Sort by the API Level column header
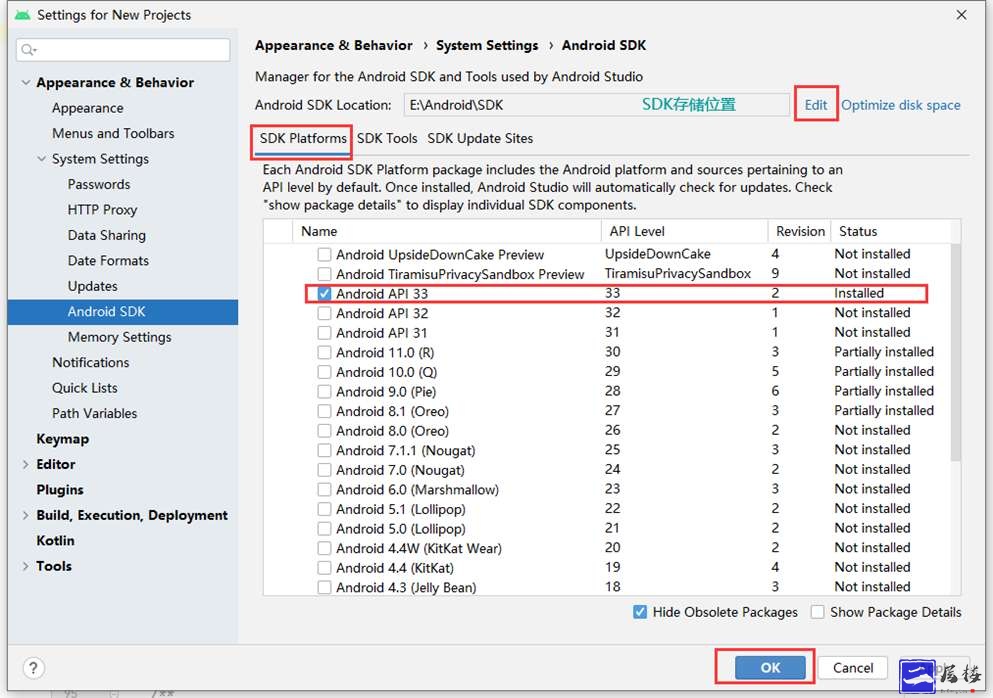The width and height of the screenshot is (993, 698). [684, 231]
